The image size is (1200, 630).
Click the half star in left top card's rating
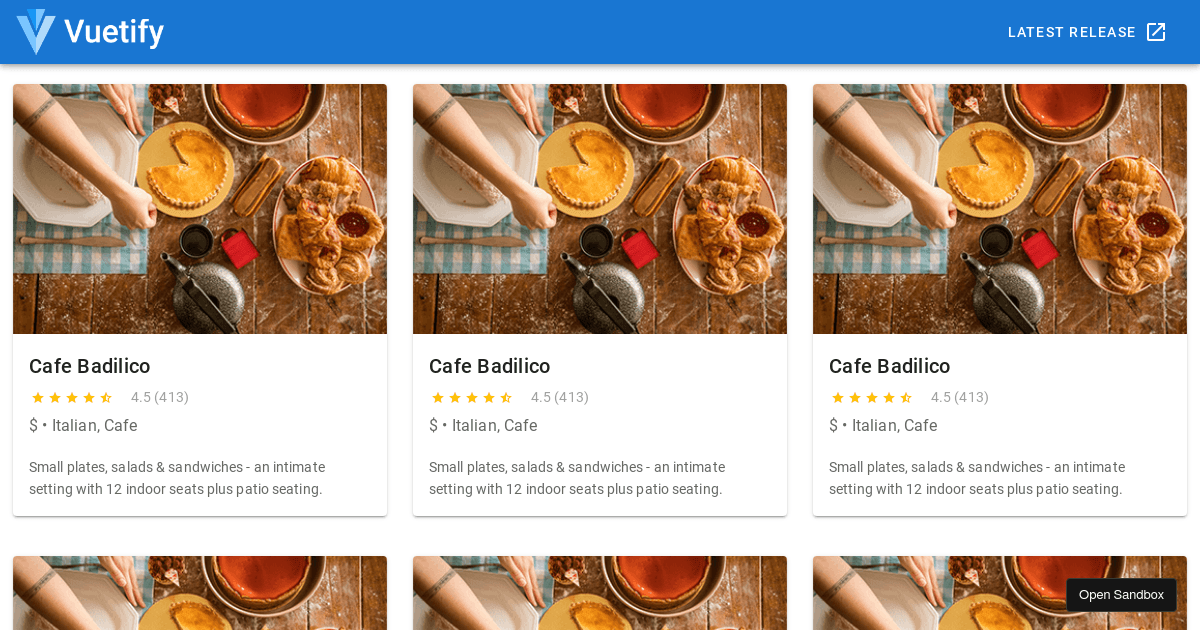pyautogui.click(x=106, y=398)
